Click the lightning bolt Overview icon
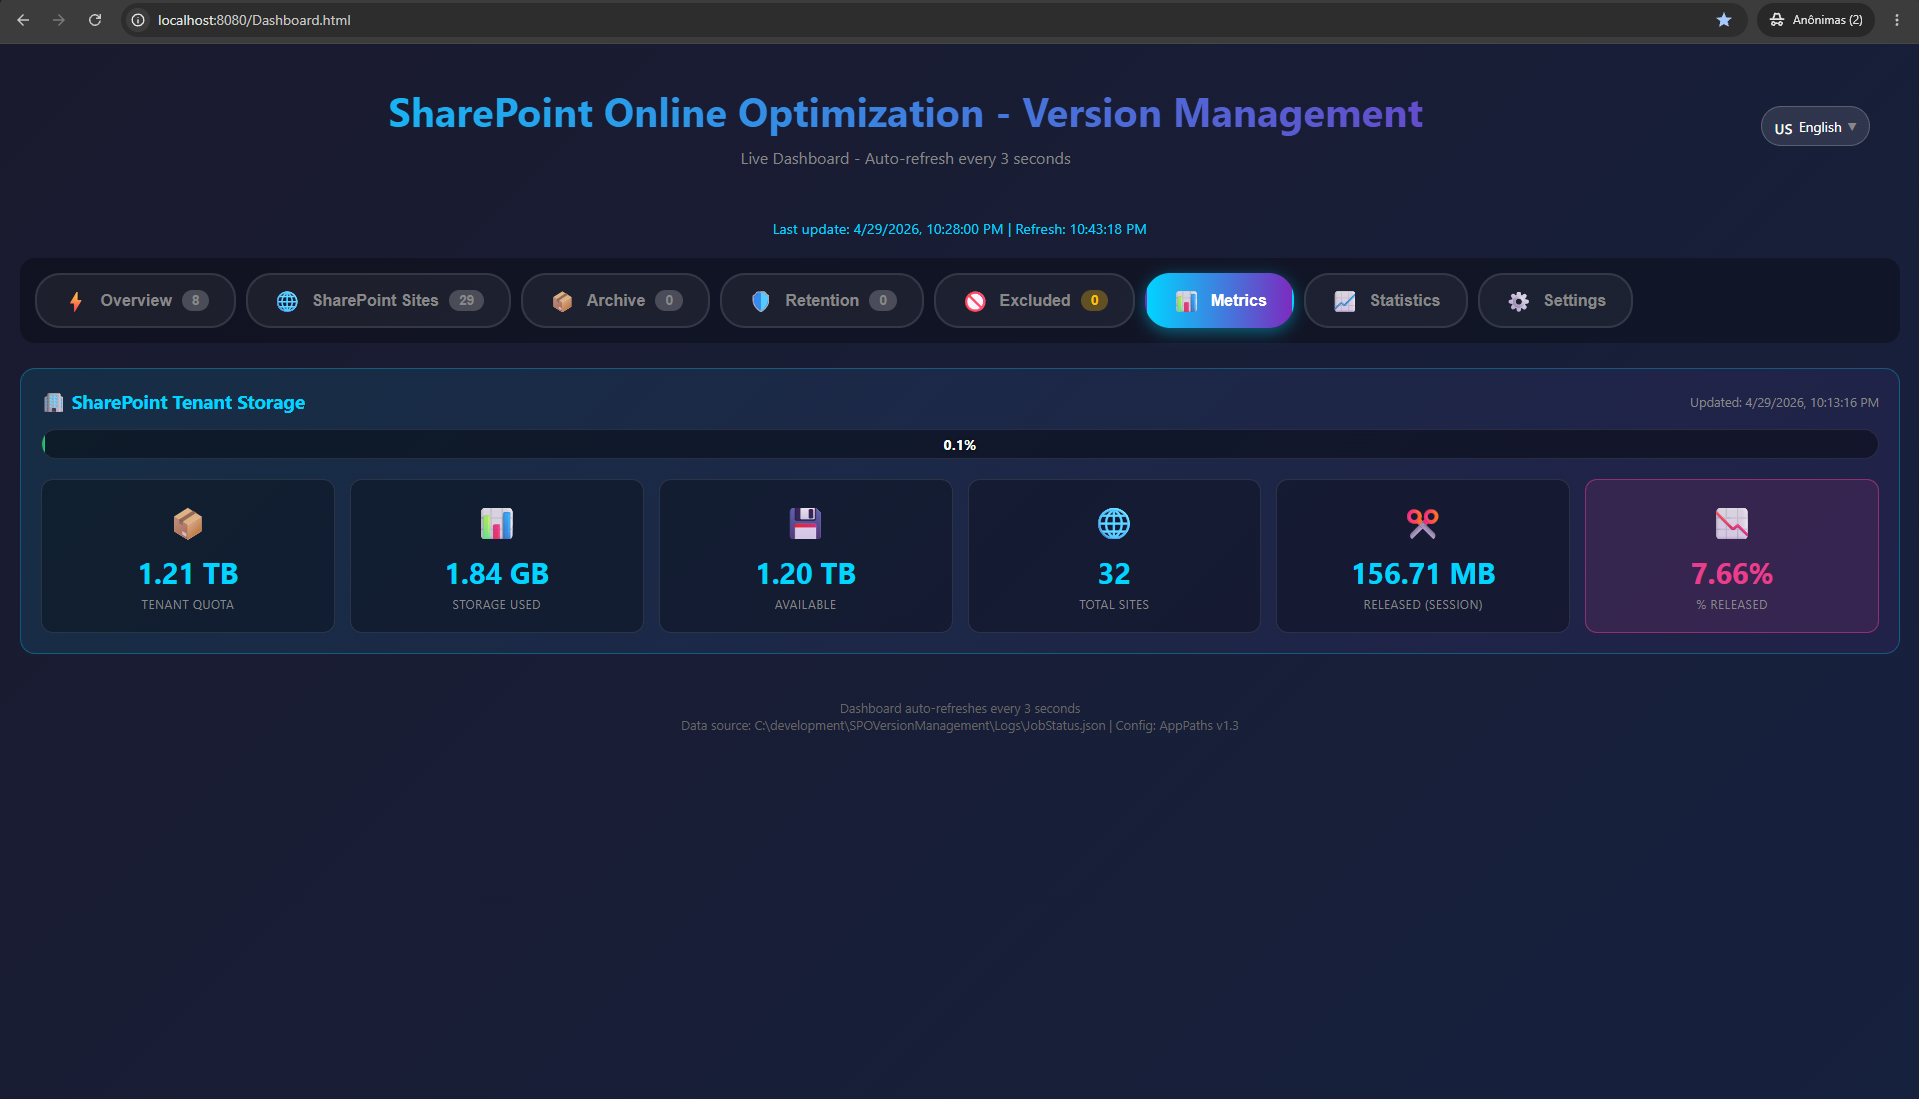Screen dimensions: 1919x1099 tap(76, 301)
